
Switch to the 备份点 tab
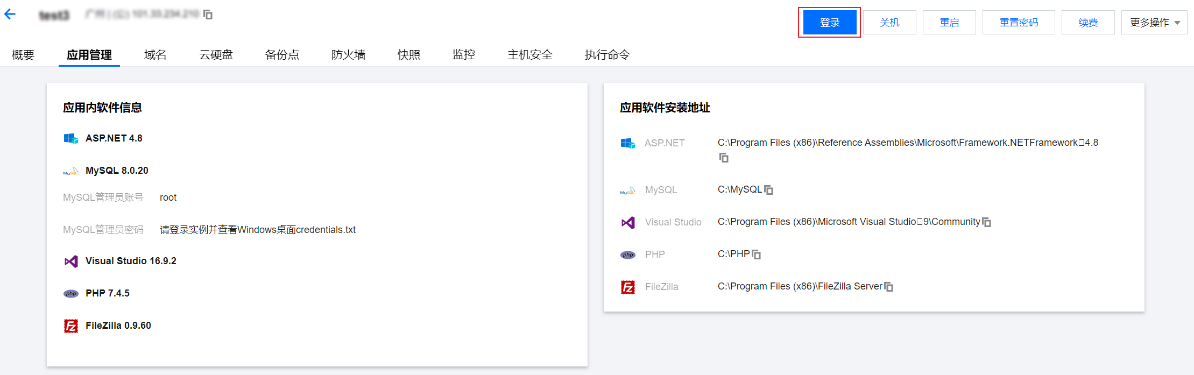[x=283, y=55]
